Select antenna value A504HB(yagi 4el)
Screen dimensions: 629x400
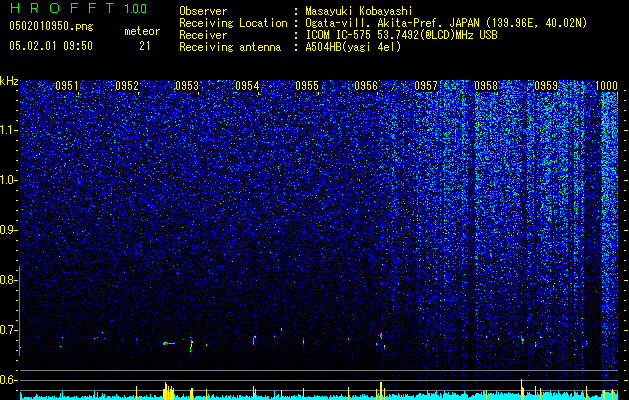(x=353, y=47)
